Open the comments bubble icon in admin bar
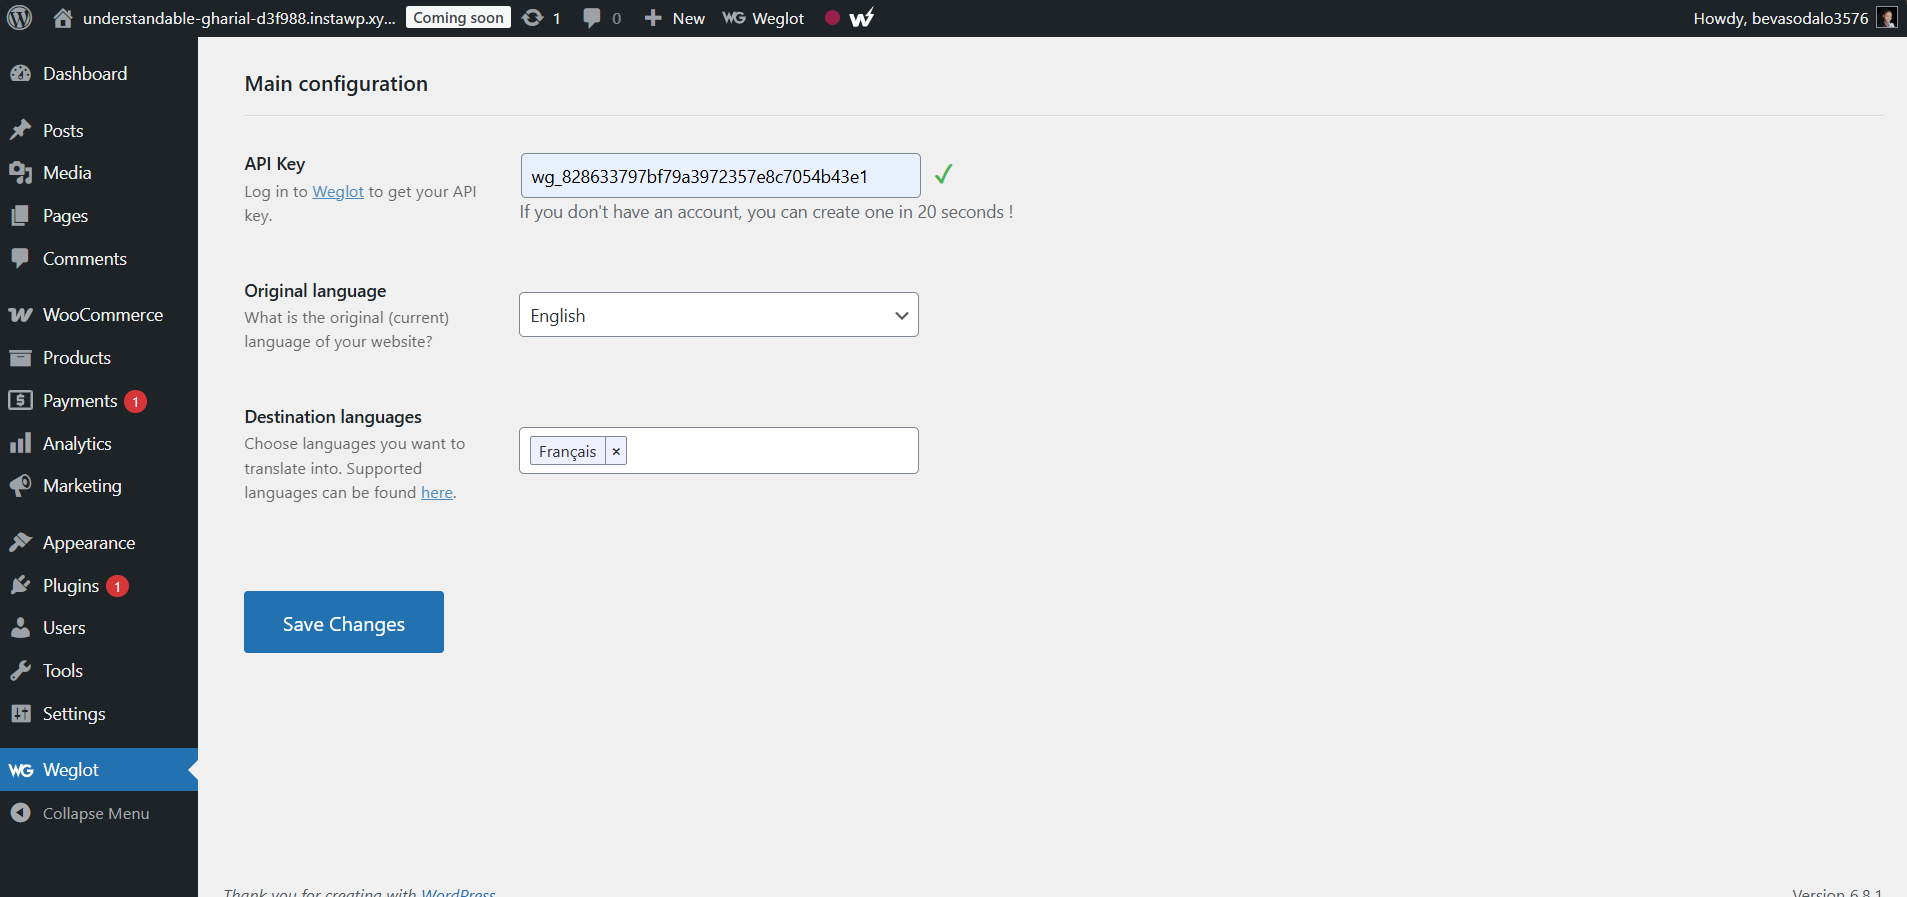Image resolution: width=1907 pixels, height=897 pixels. click(x=592, y=18)
